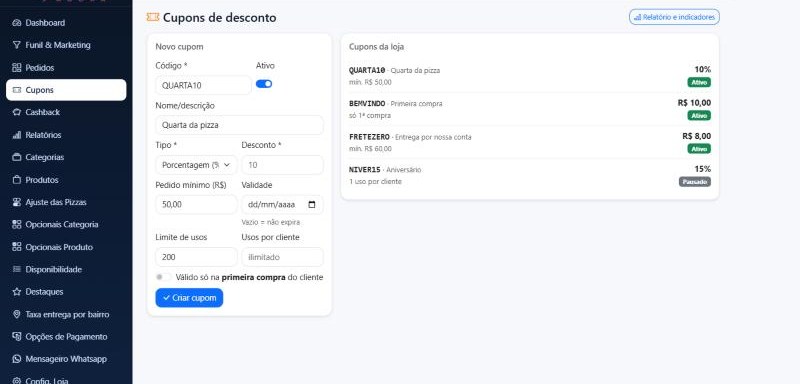Click the Cupons ticket icon in sidebar
Screen dimensions: 800x384
pyautogui.click(x=16, y=90)
